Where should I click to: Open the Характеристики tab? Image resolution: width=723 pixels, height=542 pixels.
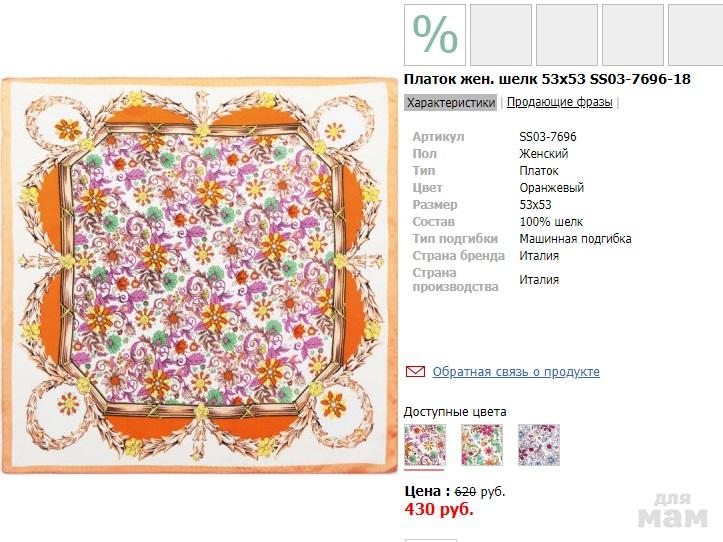(451, 102)
